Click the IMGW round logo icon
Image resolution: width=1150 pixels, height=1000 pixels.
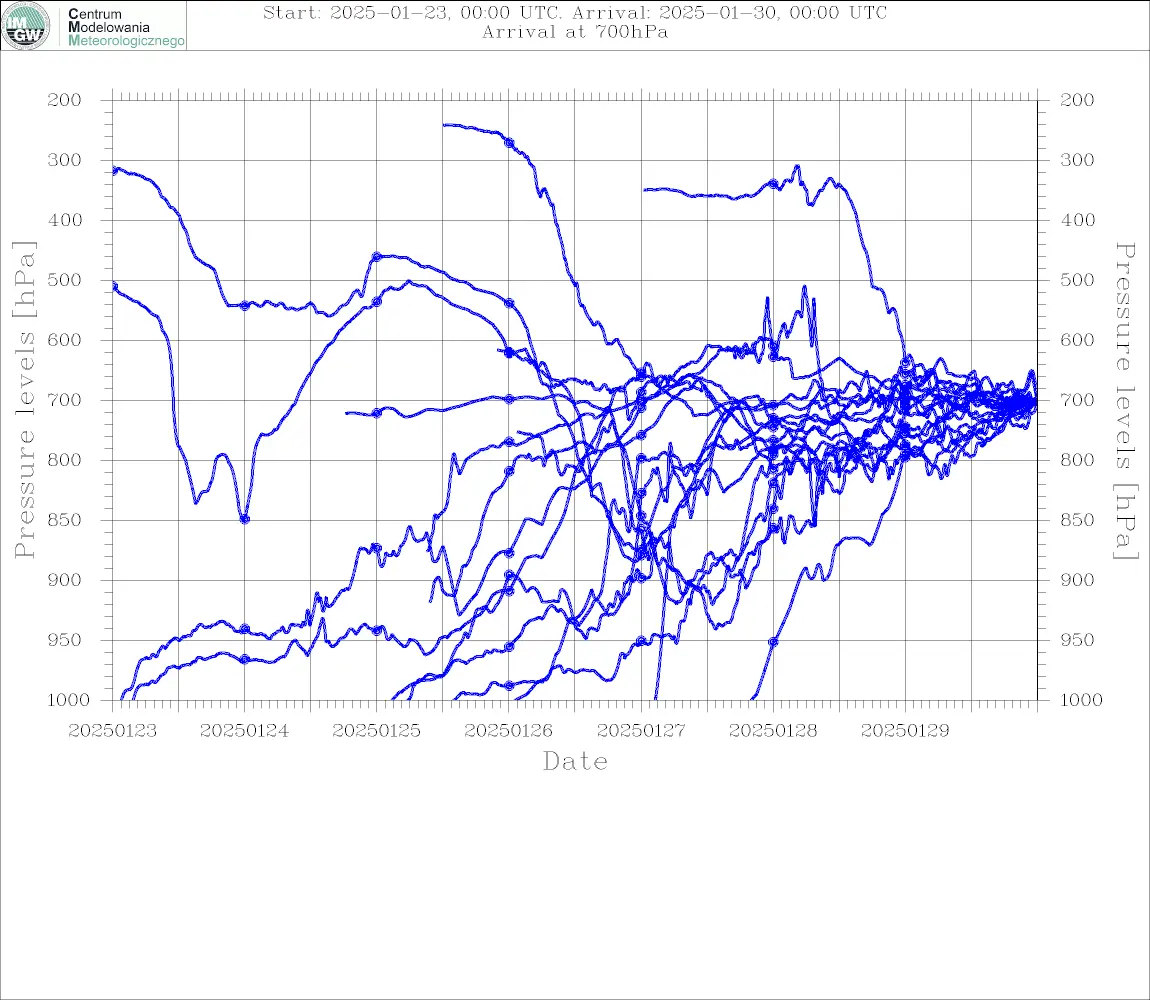pos(26,26)
